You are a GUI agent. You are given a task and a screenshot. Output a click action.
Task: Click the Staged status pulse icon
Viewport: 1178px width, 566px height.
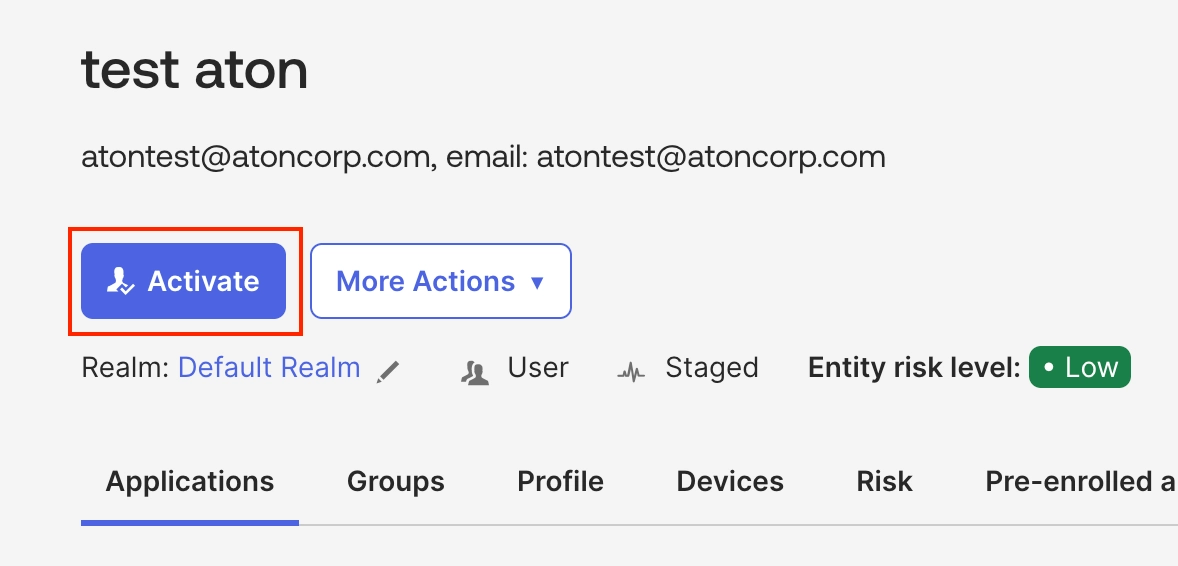631,371
